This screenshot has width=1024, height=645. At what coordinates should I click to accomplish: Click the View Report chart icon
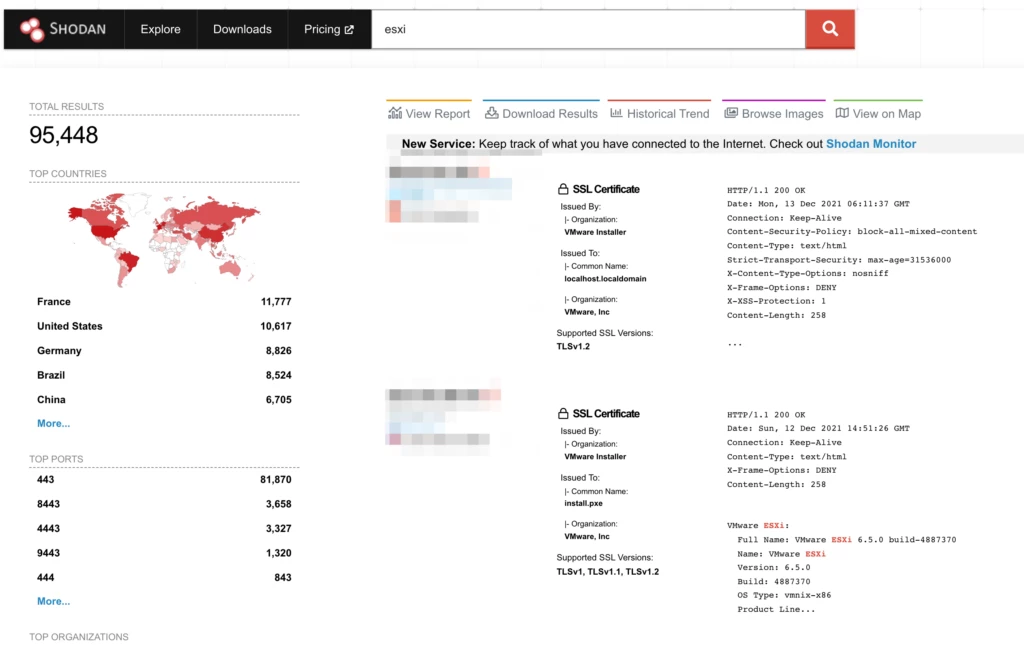pos(395,114)
